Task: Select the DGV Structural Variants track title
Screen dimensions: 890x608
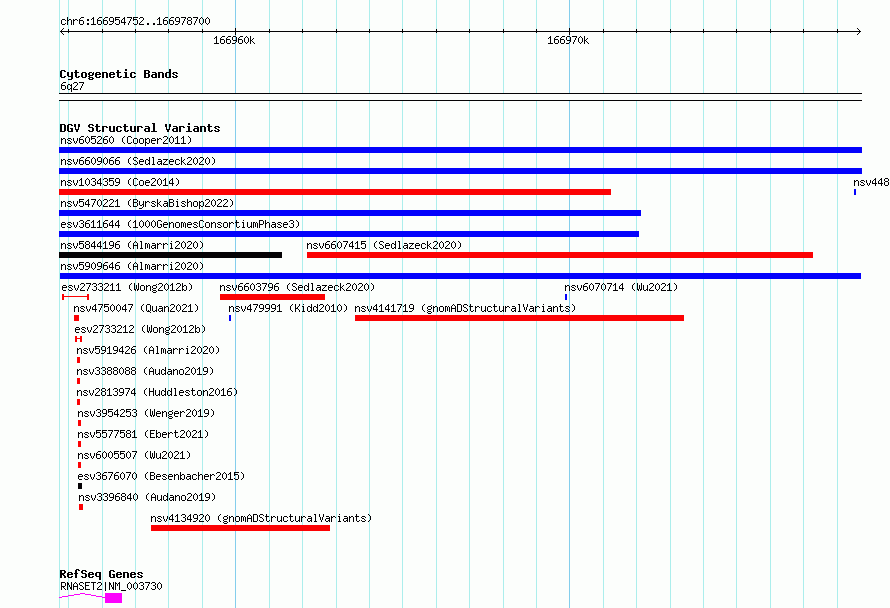Action: [x=140, y=128]
